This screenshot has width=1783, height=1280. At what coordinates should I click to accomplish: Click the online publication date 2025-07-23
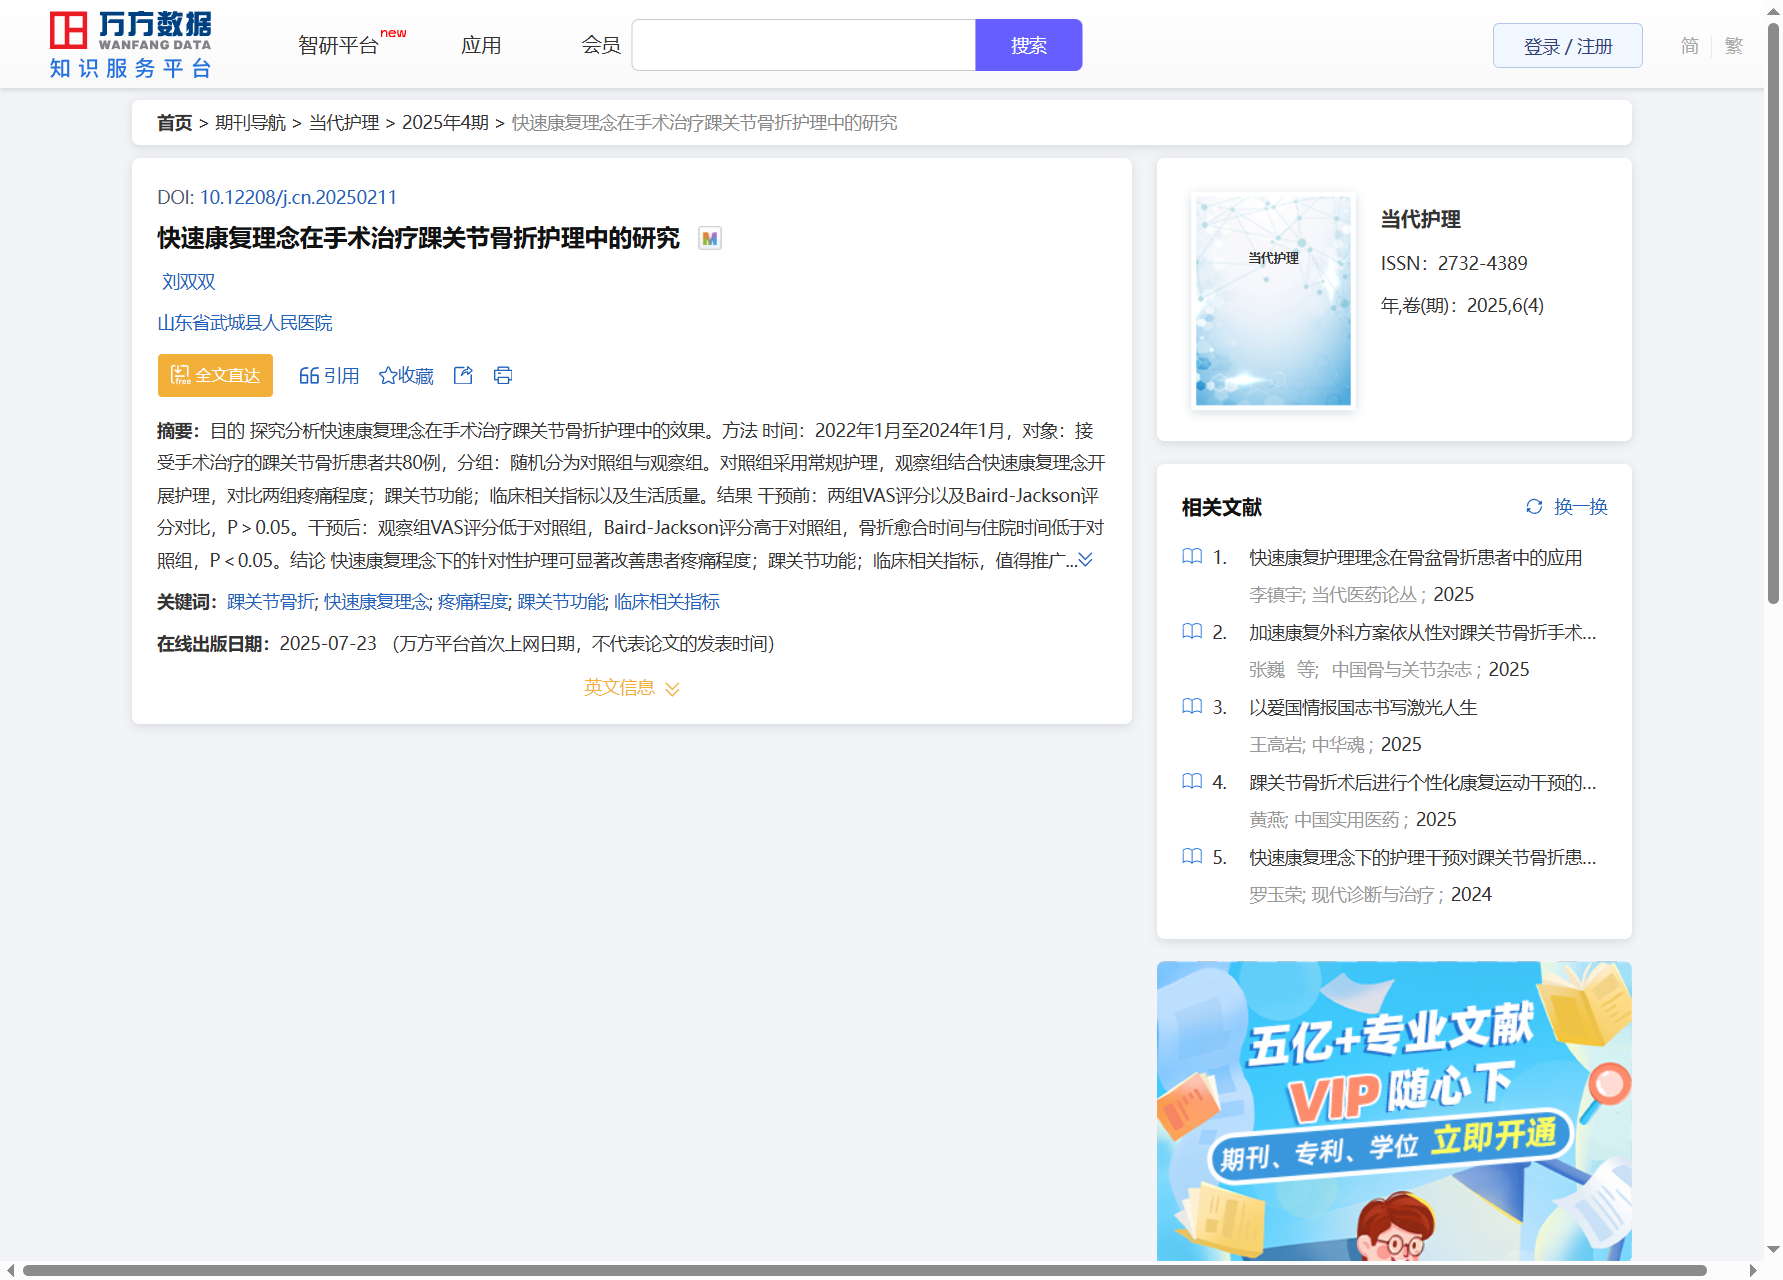[328, 644]
